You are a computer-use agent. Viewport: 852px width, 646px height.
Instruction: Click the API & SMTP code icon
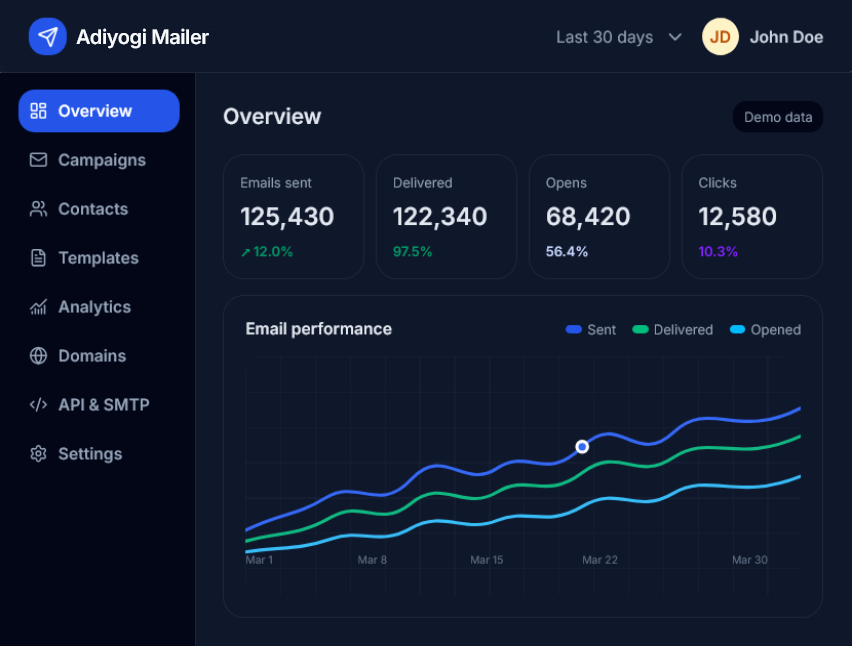(x=38, y=405)
